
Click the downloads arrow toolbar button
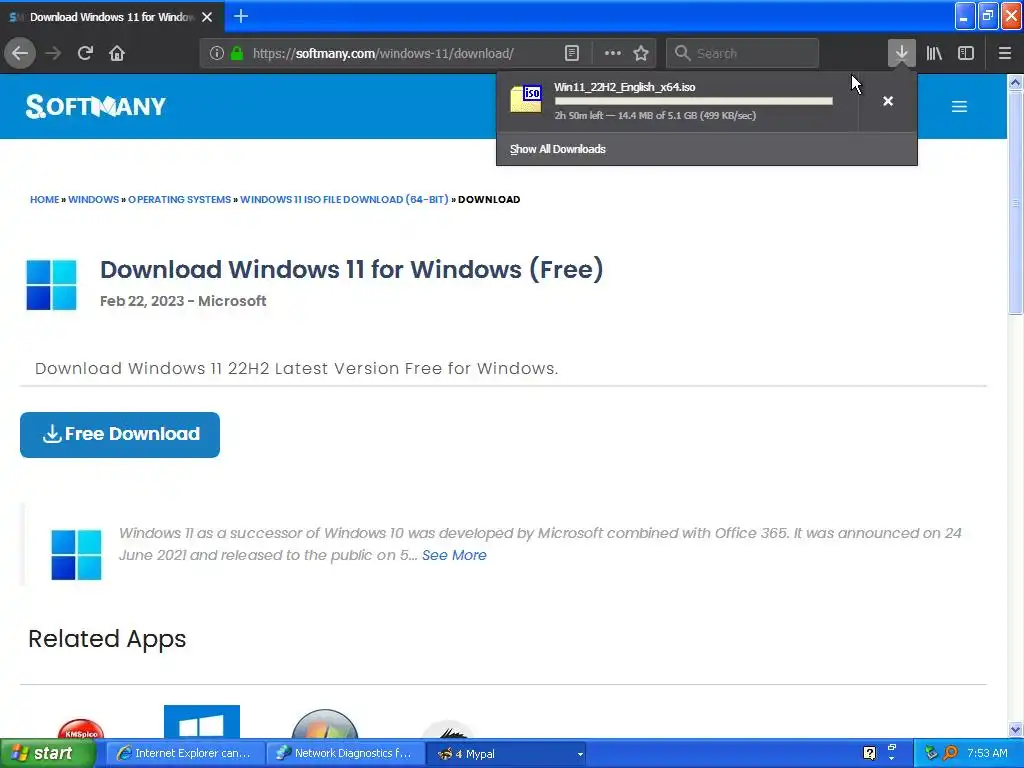[x=901, y=53]
